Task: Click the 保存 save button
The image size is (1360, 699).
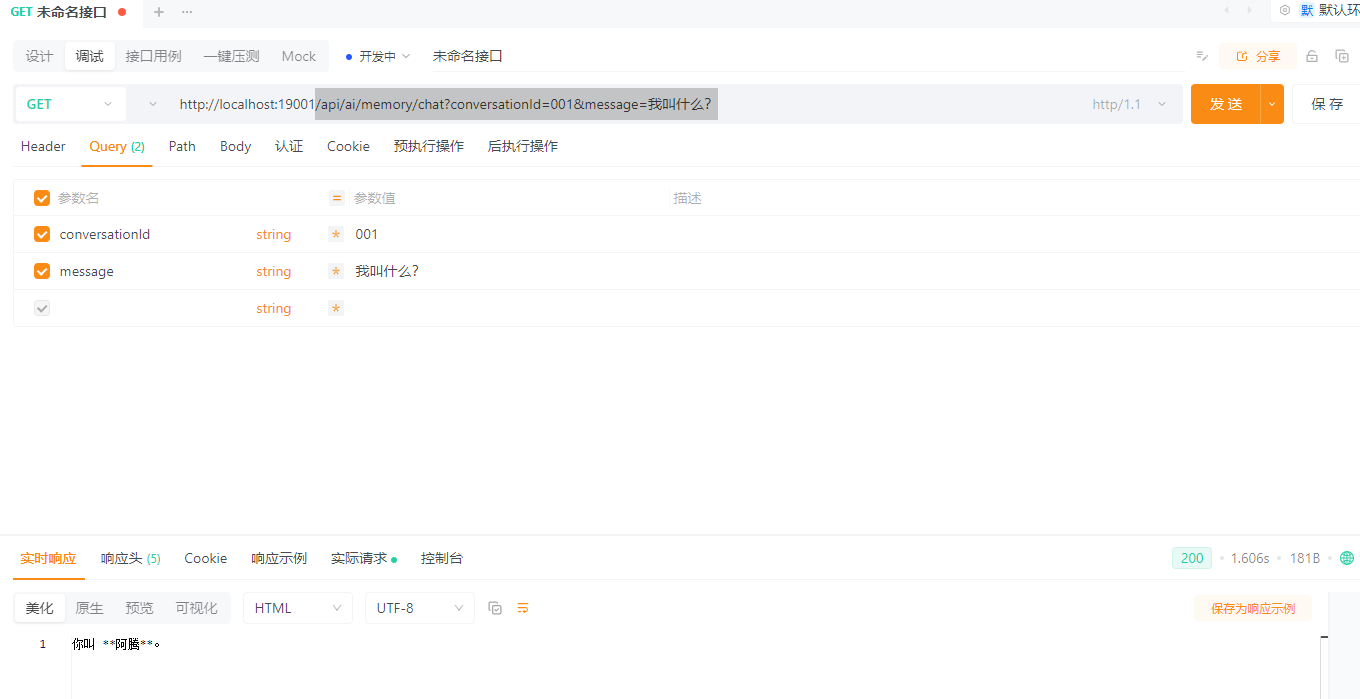Action: pyautogui.click(x=1326, y=104)
